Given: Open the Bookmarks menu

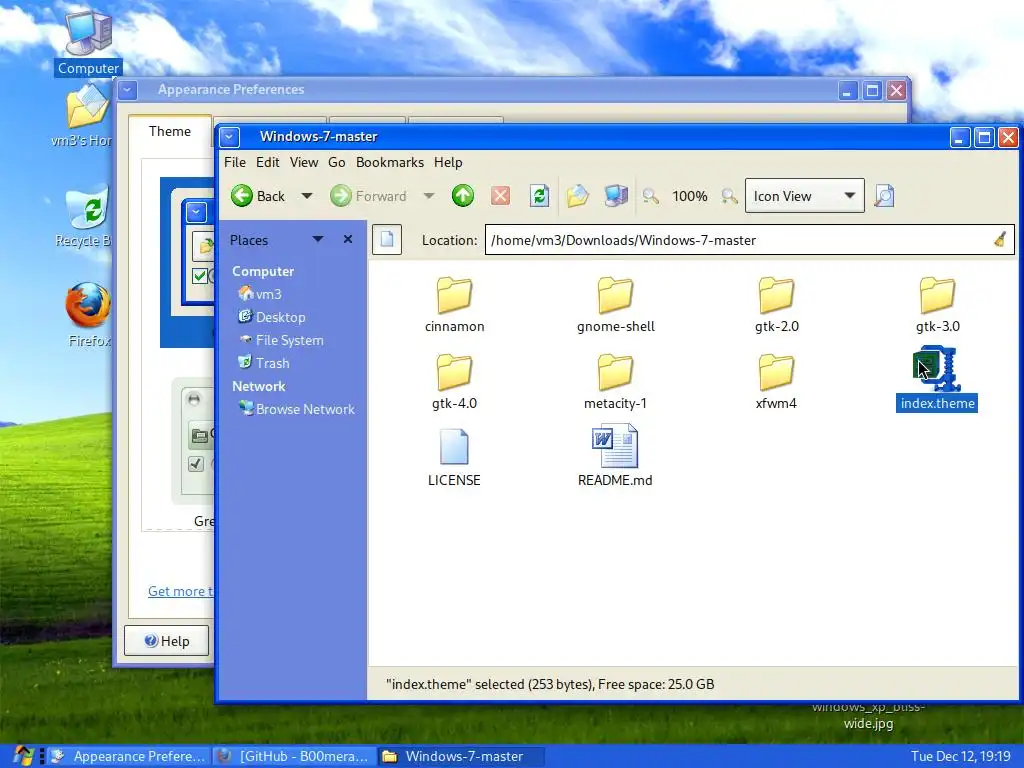Looking at the screenshot, I should point(390,162).
